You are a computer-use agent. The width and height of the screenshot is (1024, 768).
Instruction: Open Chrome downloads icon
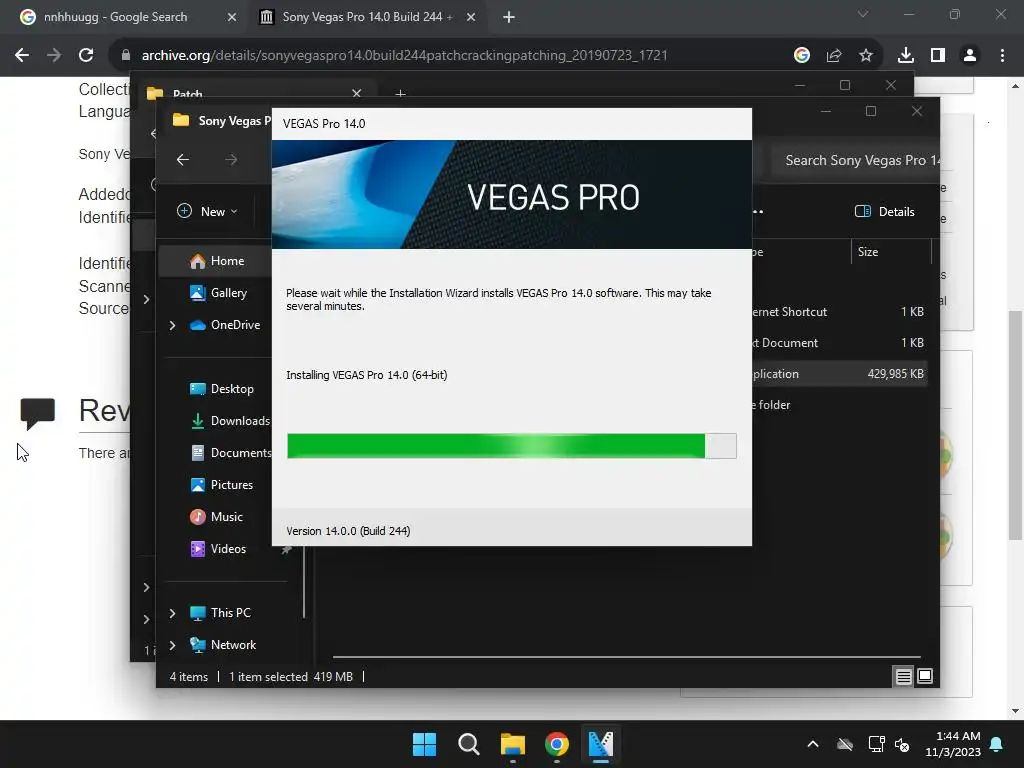pyautogui.click(x=906, y=56)
